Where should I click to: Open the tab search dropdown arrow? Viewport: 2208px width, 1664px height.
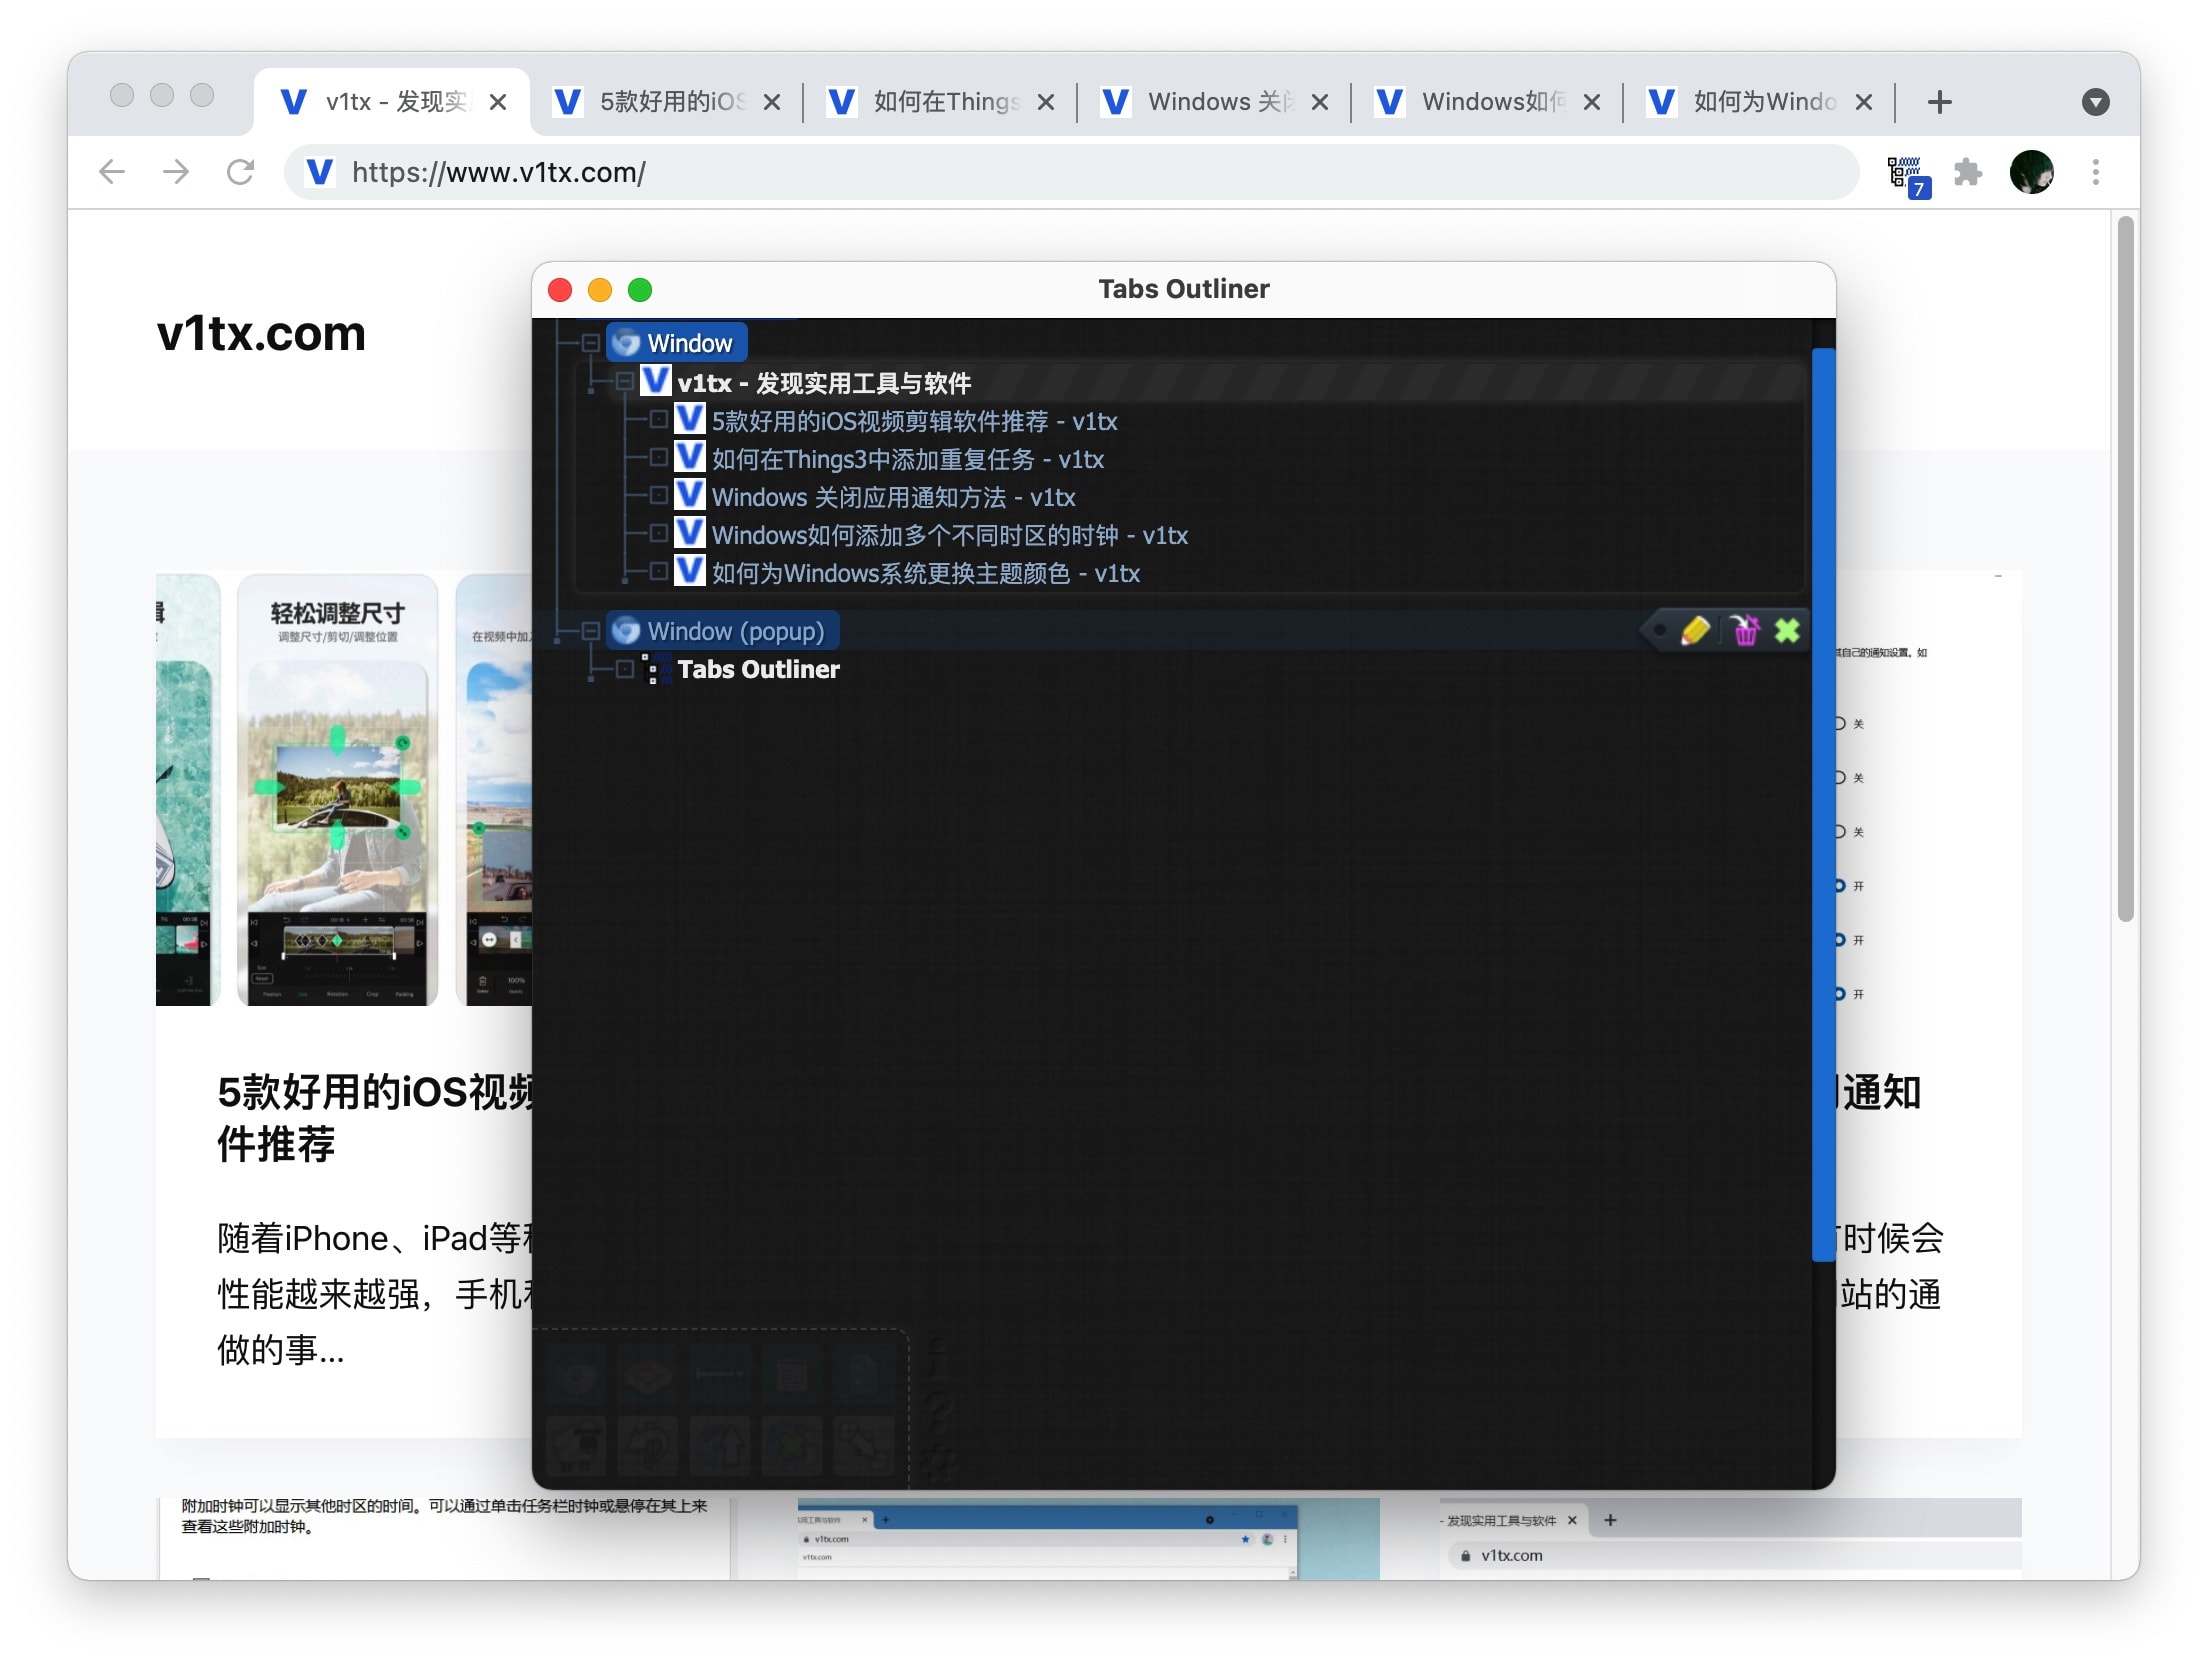point(2095,102)
